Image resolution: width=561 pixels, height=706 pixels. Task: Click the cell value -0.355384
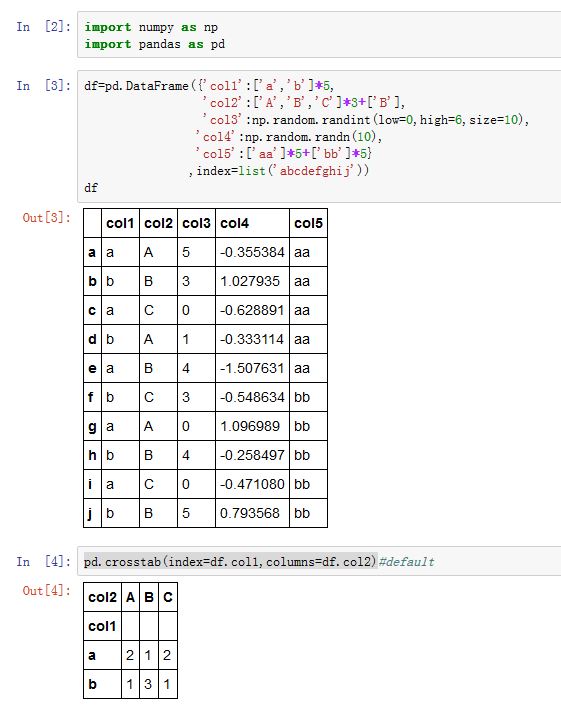(252, 252)
